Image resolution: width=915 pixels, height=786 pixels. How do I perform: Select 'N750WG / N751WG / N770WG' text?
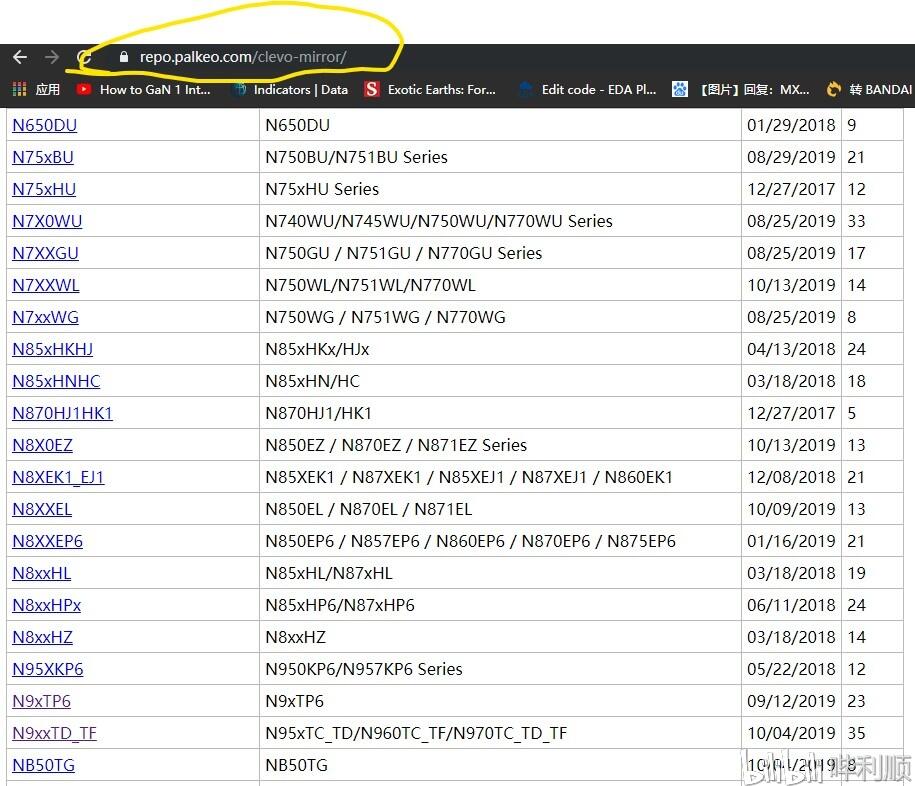(385, 317)
